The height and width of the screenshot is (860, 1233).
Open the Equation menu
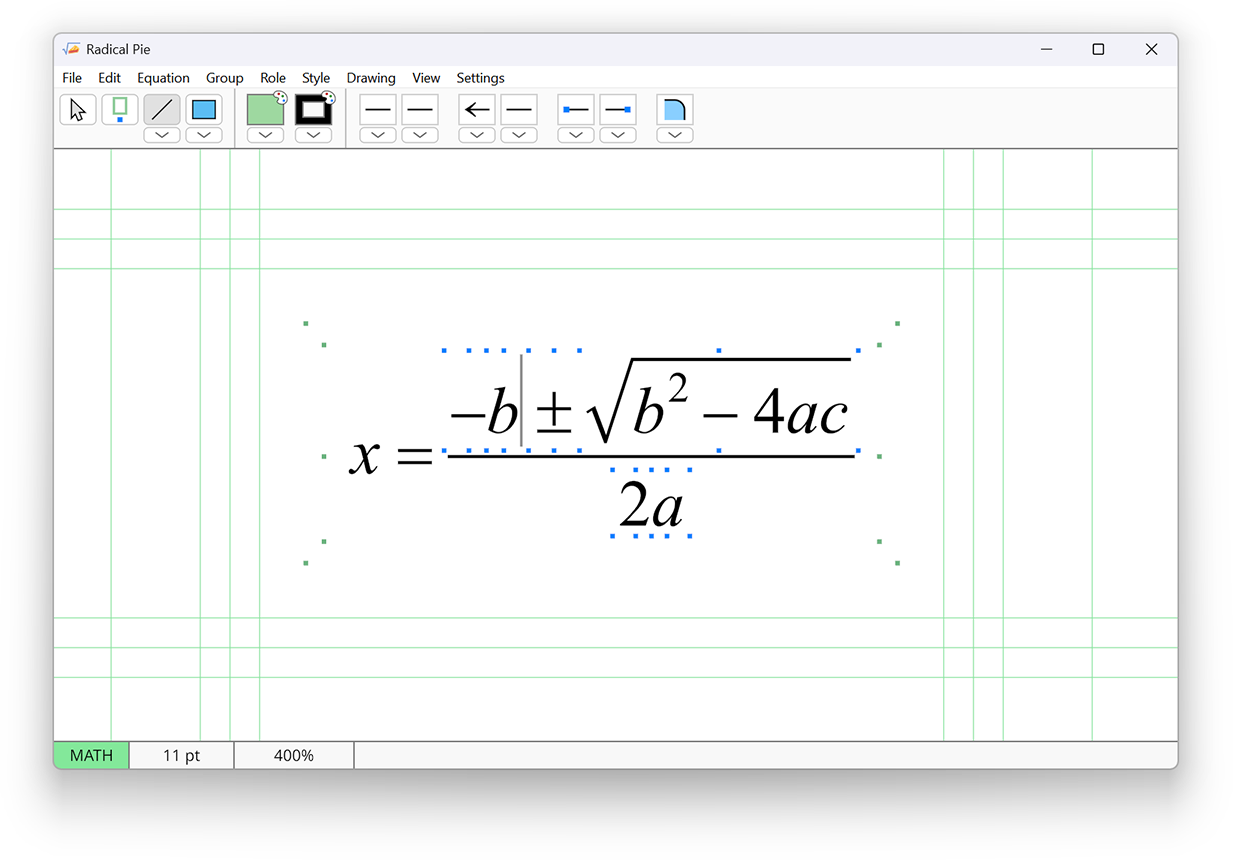point(163,77)
